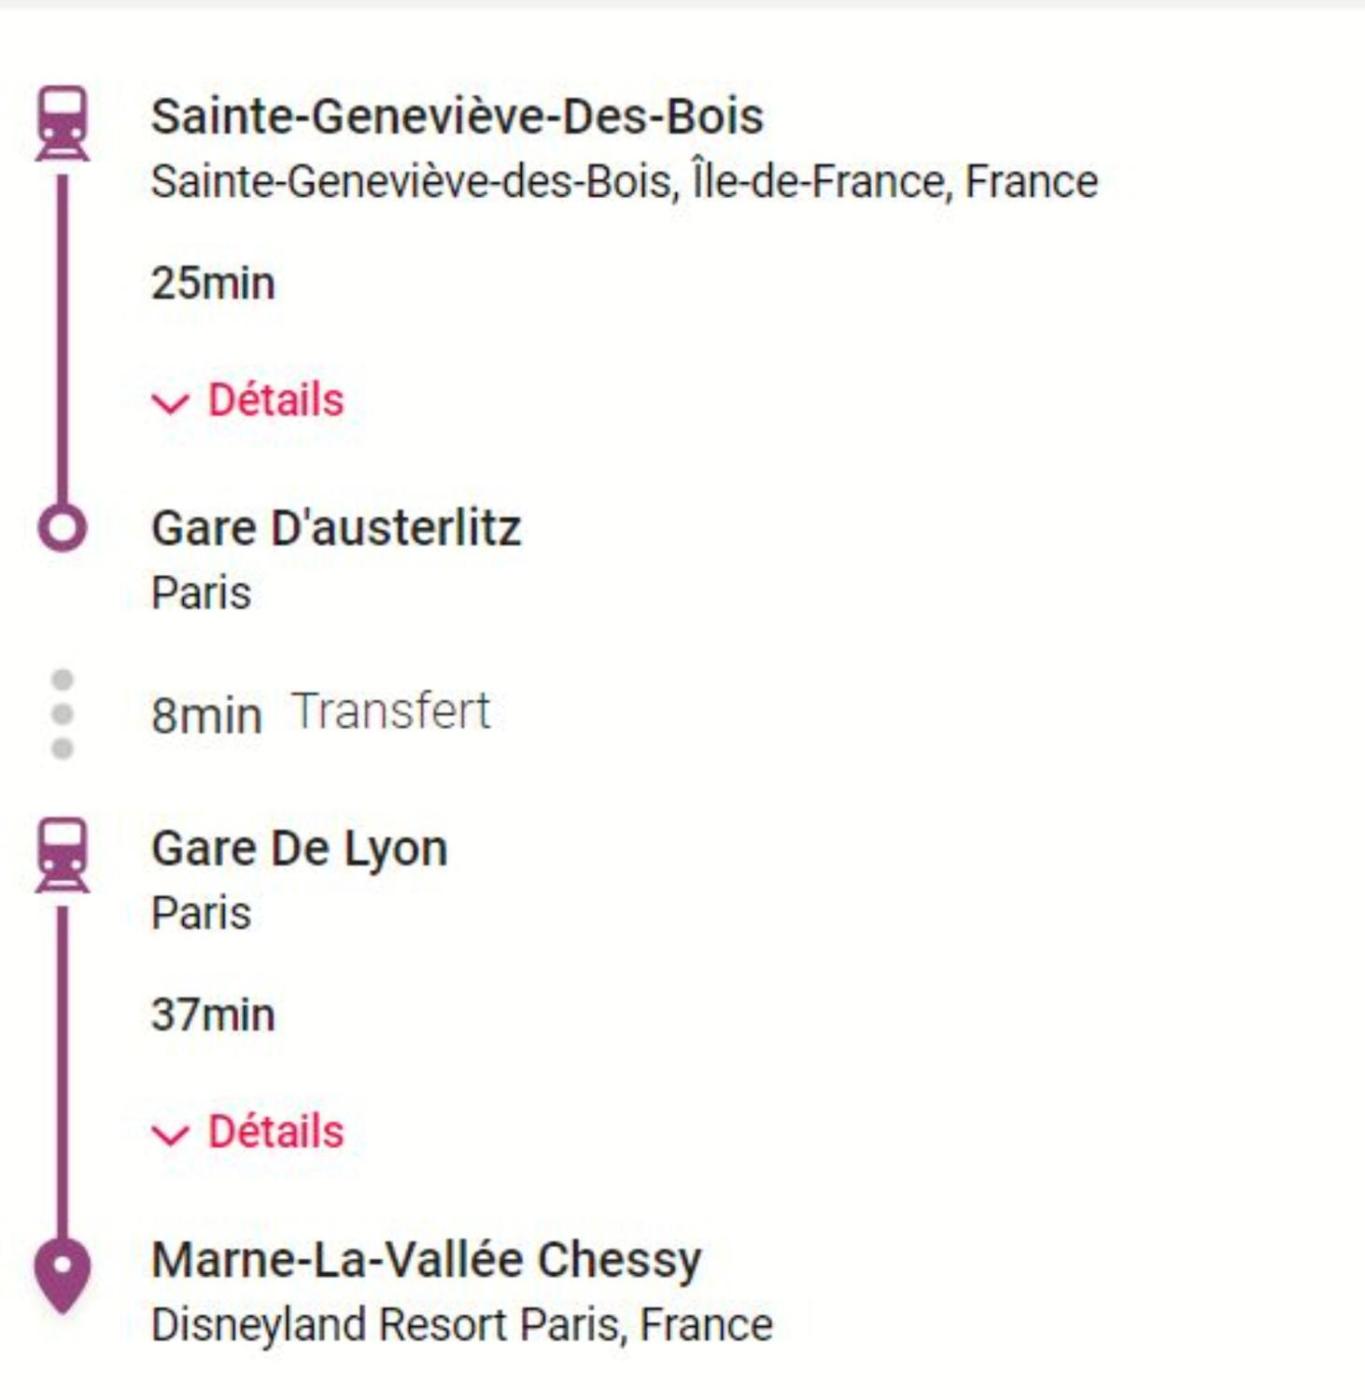Click the Île-de-France address subtitle line
Screen dimensions: 1365x1400
624,183
